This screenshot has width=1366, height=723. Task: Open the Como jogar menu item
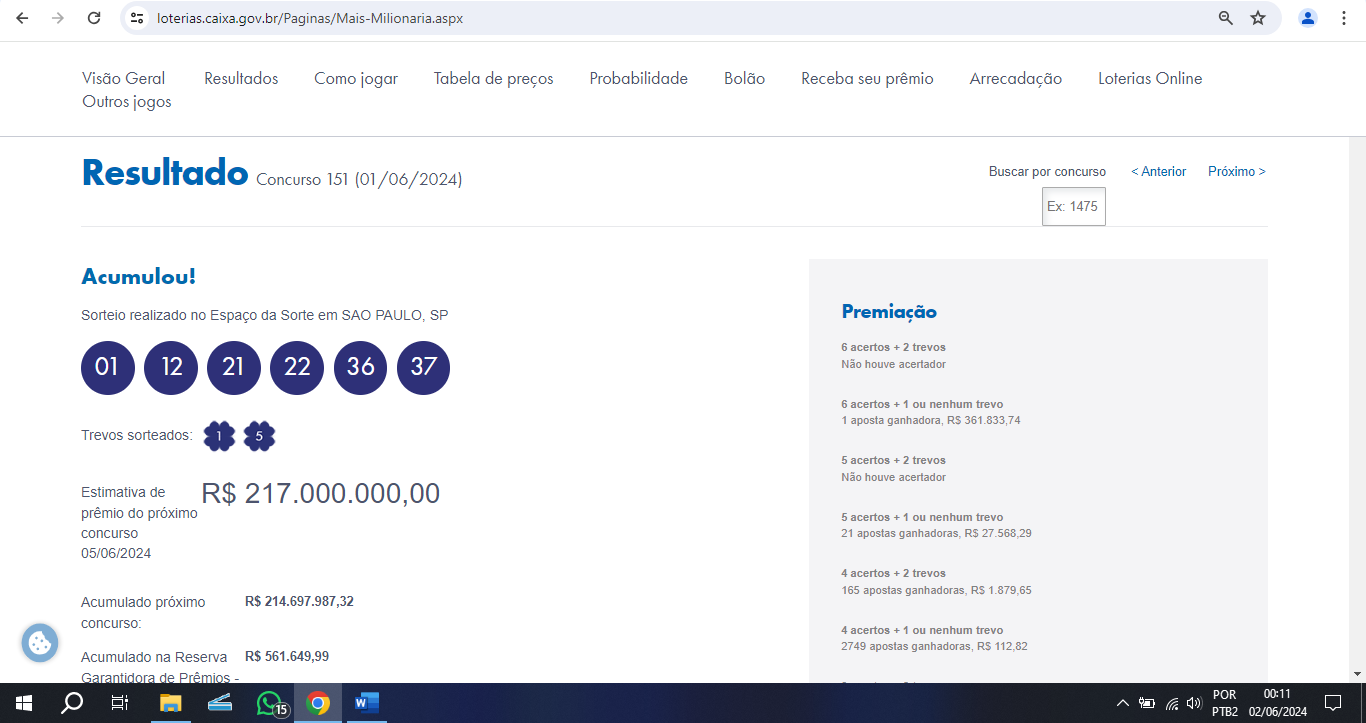point(356,78)
